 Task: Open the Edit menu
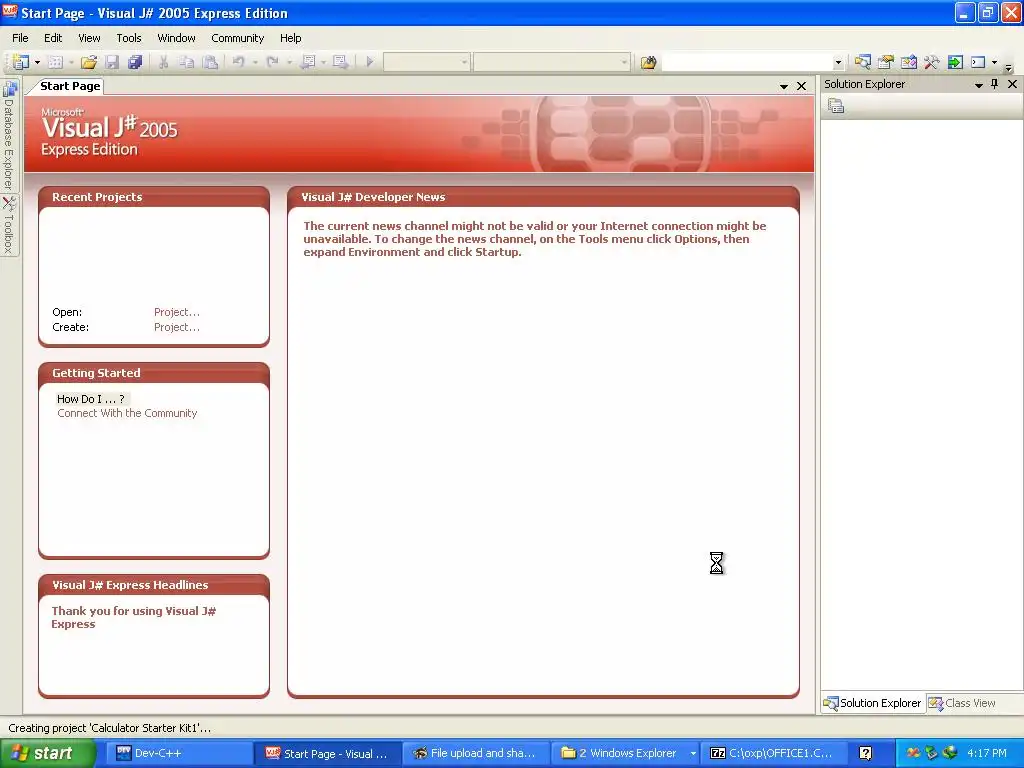point(53,38)
